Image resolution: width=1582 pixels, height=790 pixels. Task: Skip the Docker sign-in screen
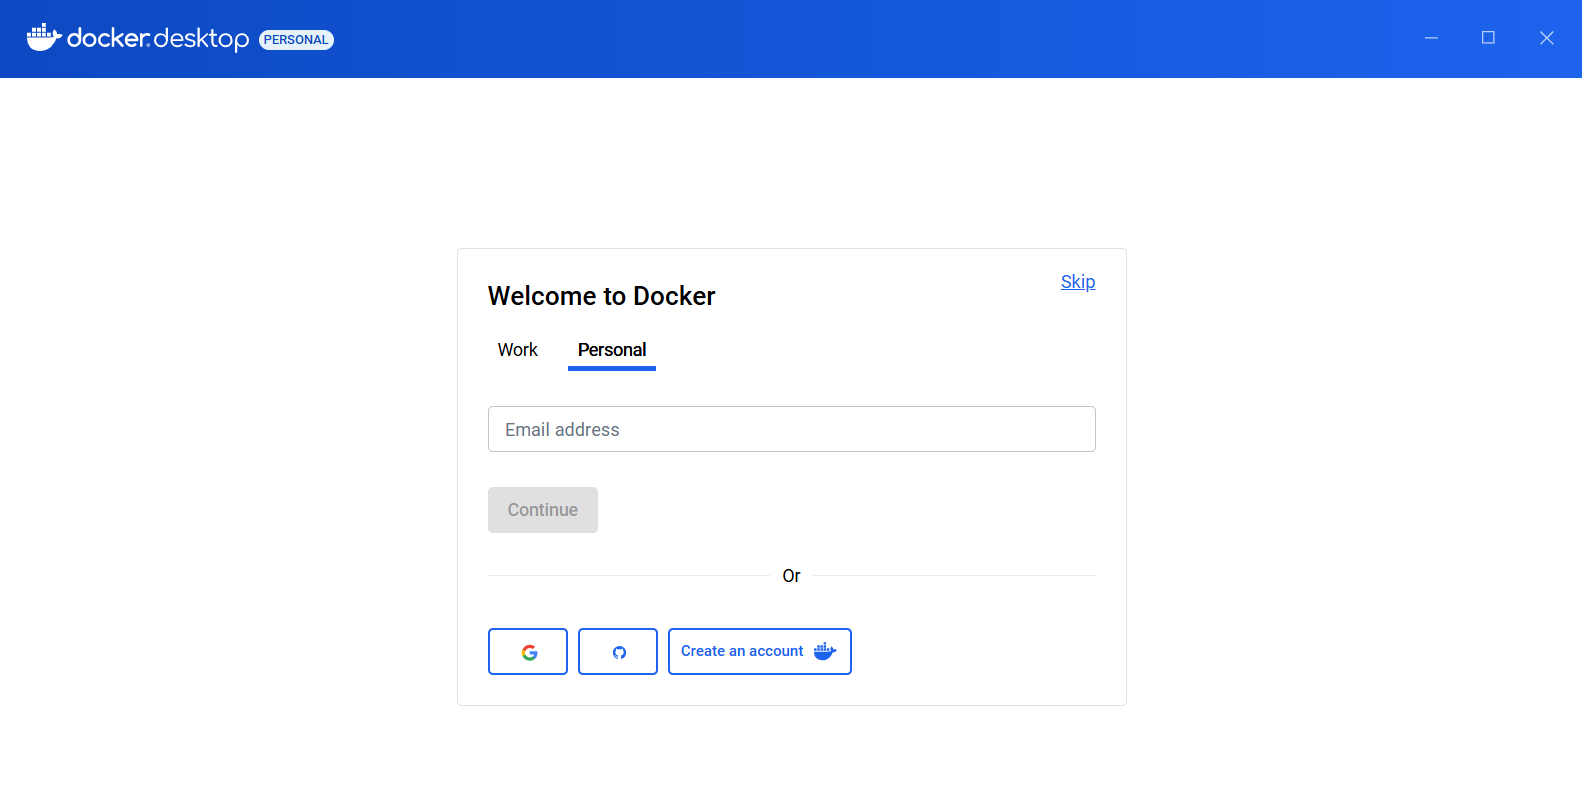coord(1078,282)
